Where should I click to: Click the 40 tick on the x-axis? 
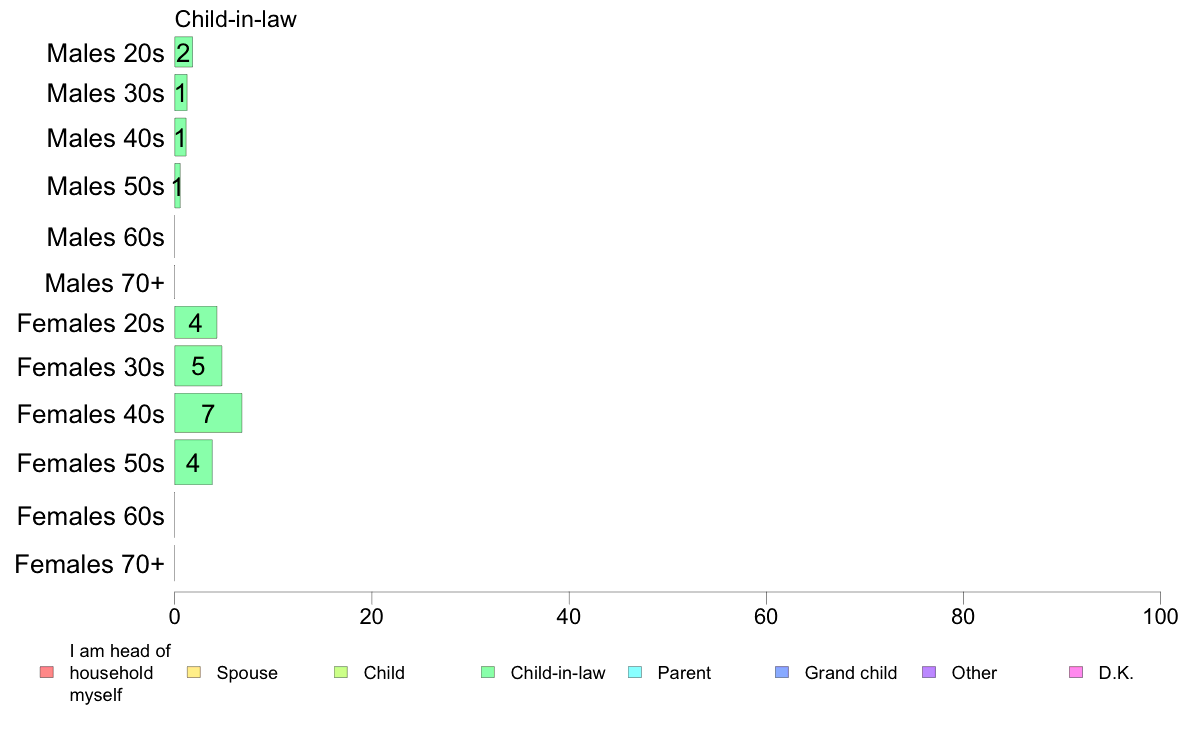(x=569, y=617)
